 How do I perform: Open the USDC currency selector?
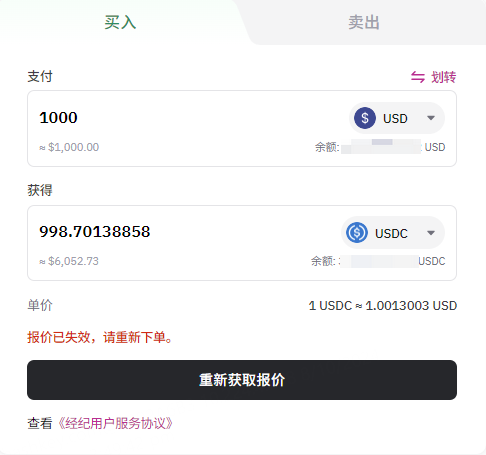pyautogui.click(x=393, y=233)
